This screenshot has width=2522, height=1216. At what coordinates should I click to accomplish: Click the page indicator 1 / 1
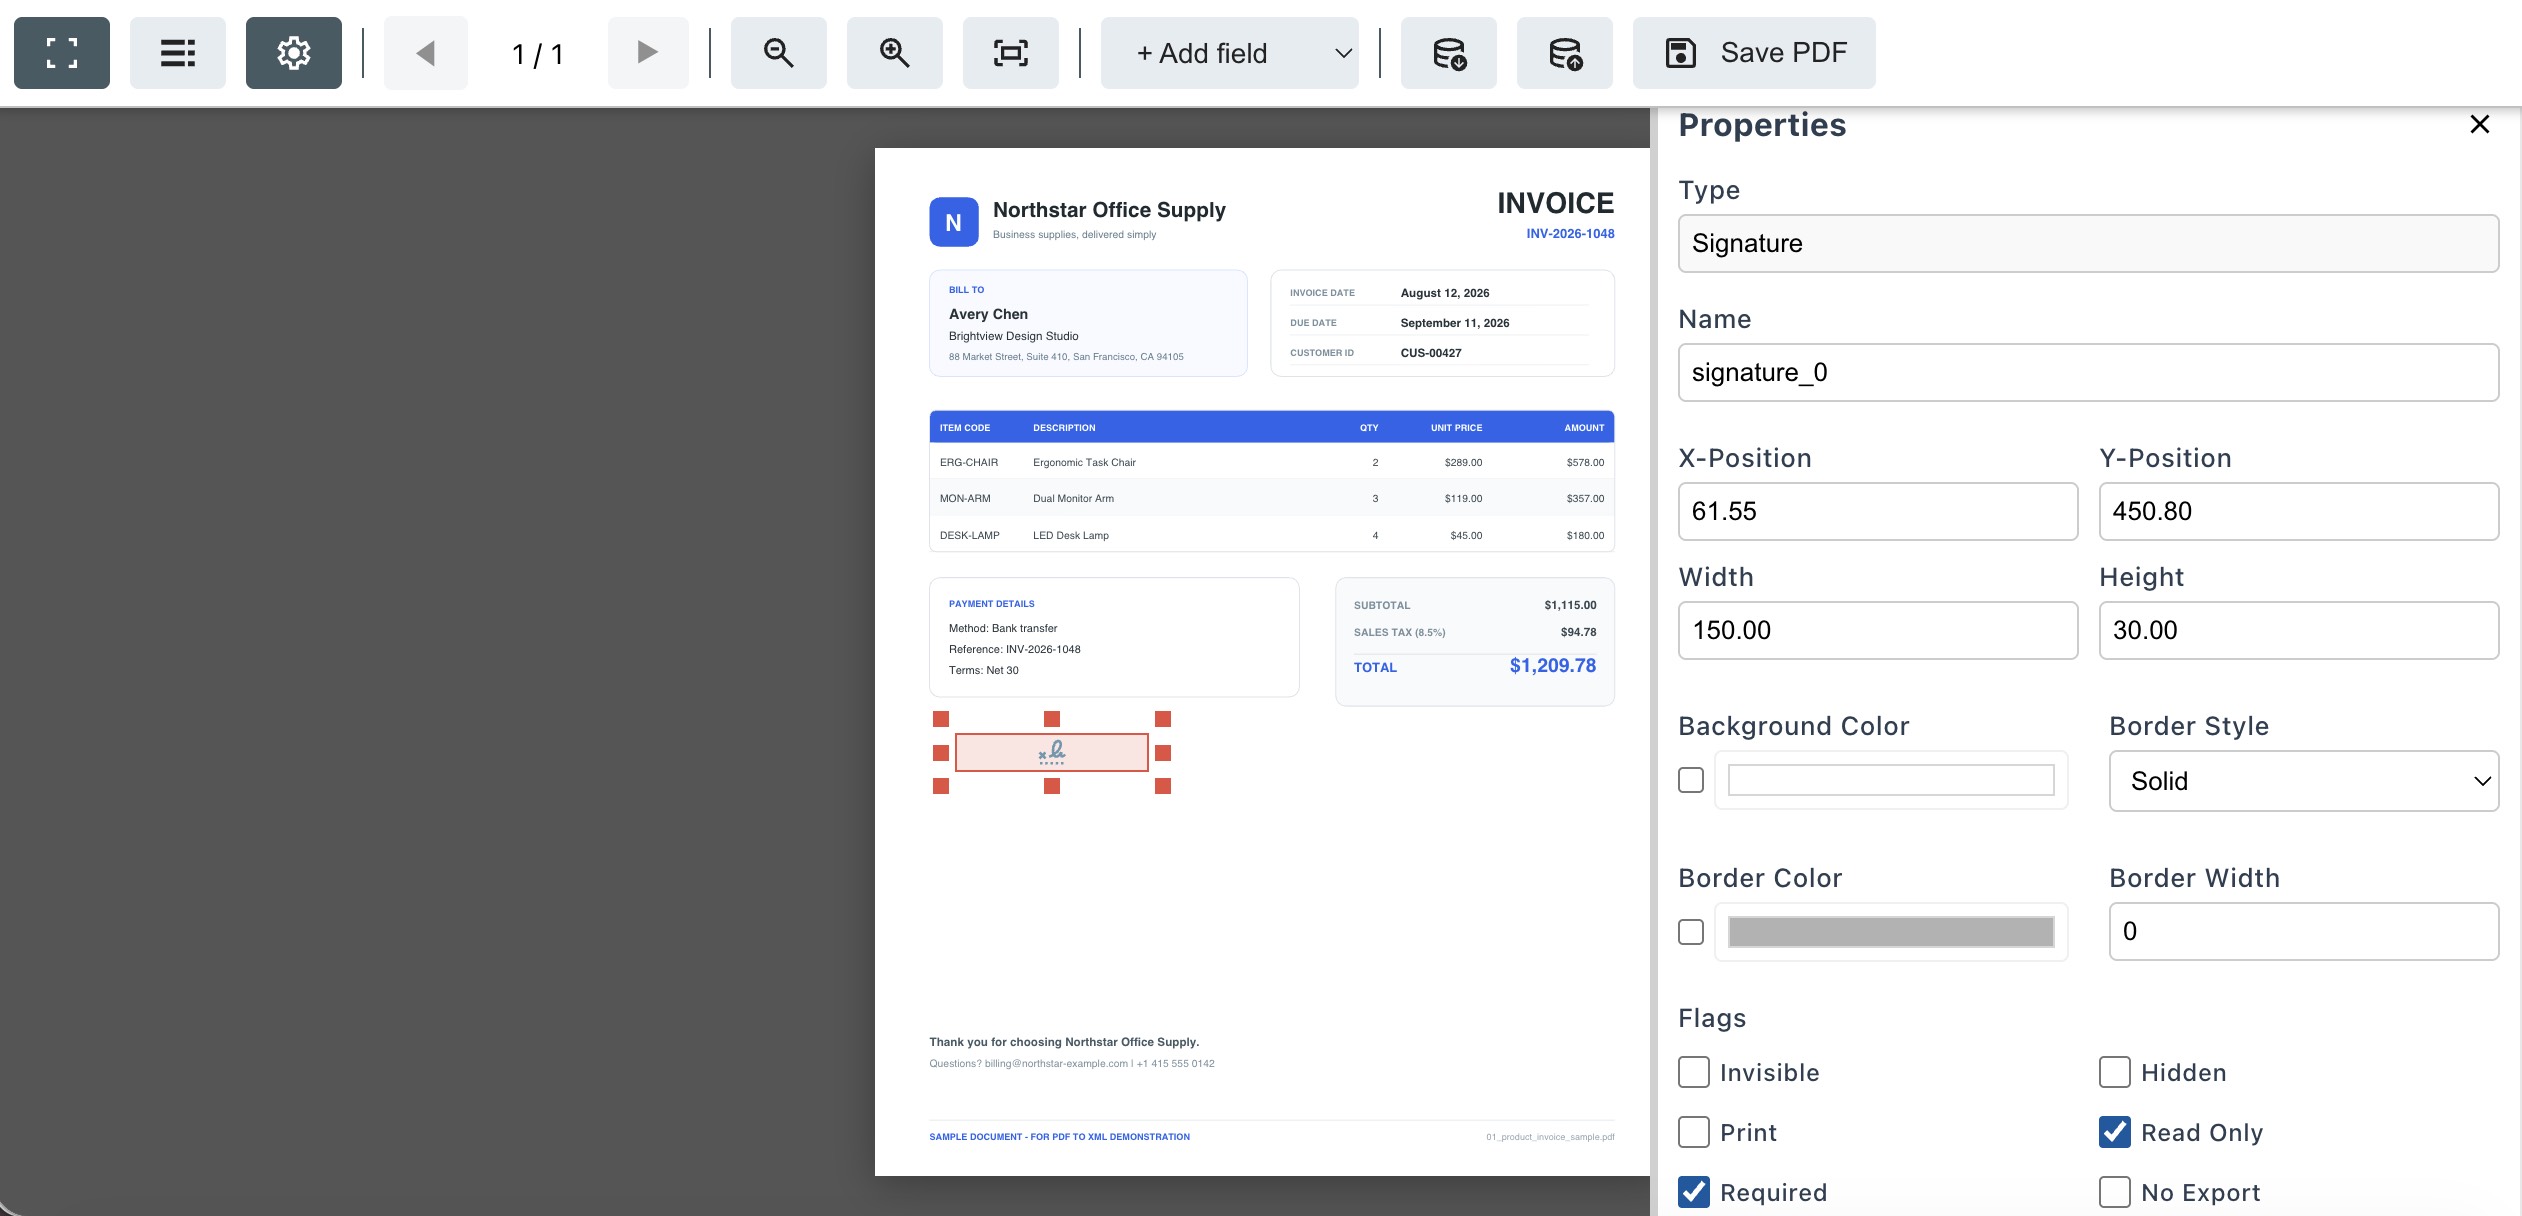pyautogui.click(x=538, y=54)
